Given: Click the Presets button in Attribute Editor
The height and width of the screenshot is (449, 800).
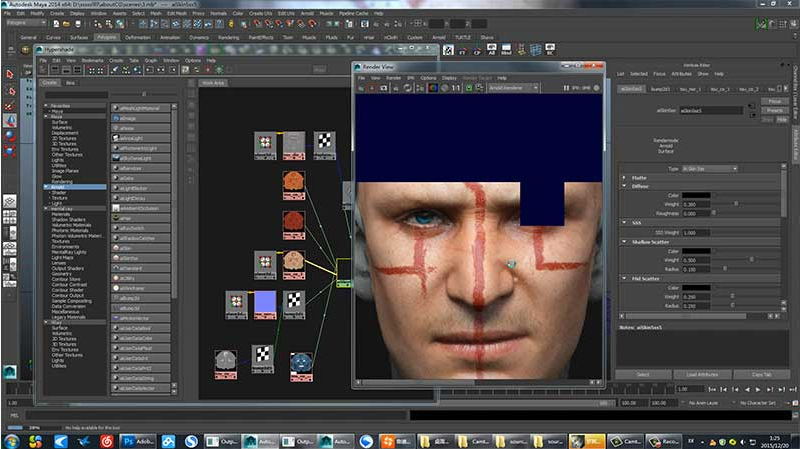Looking at the screenshot, I should click(x=774, y=110).
